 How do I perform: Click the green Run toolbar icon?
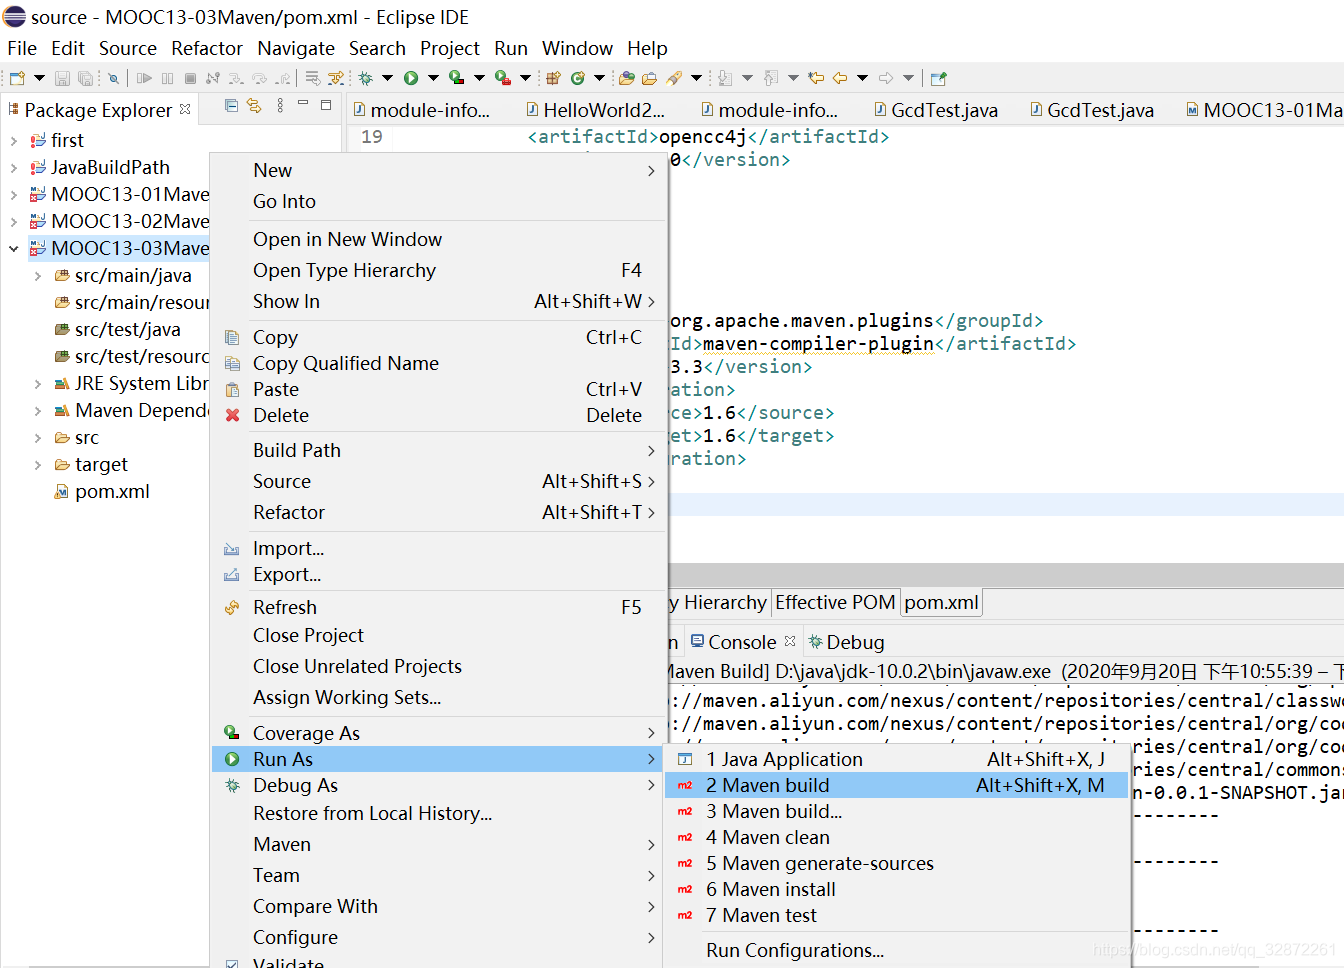pos(411,78)
